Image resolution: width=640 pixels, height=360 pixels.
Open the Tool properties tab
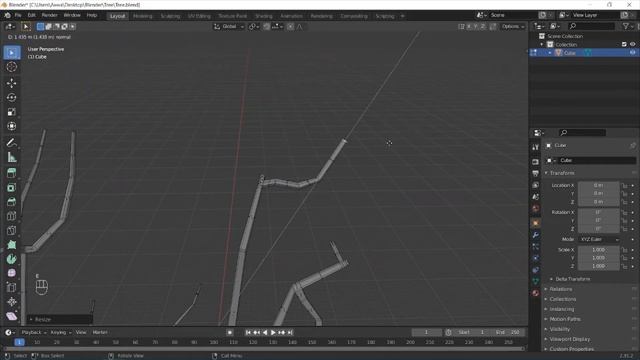click(536, 147)
